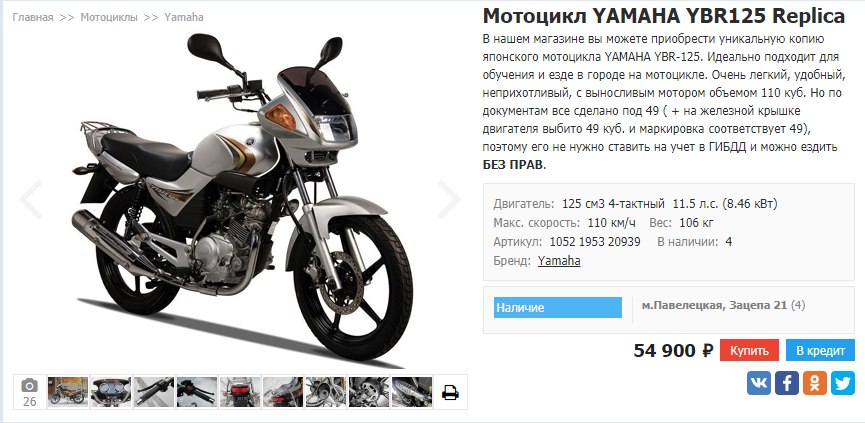This screenshot has height=423, width=865.
Task: Choose the В кредит button
Action: pyautogui.click(x=820, y=350)
